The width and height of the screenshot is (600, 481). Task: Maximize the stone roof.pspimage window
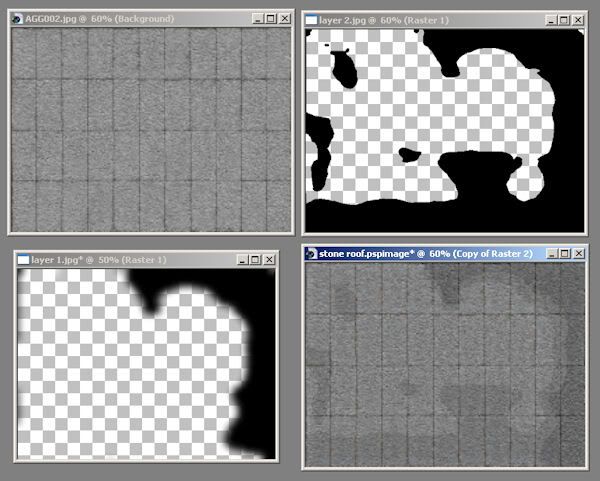click(x=565, y=253)
